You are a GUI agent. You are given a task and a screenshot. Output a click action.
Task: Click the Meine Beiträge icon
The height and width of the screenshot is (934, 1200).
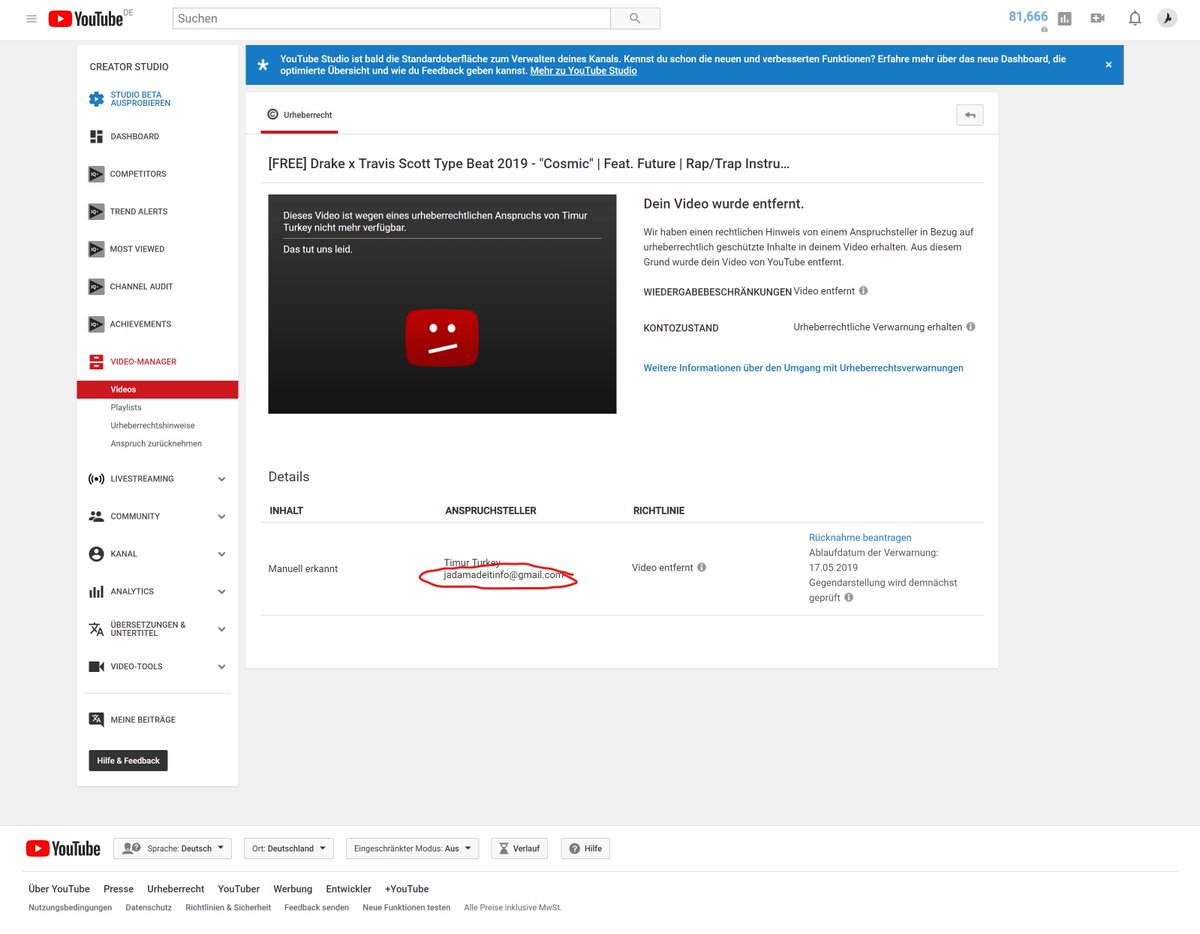point(96,720)
